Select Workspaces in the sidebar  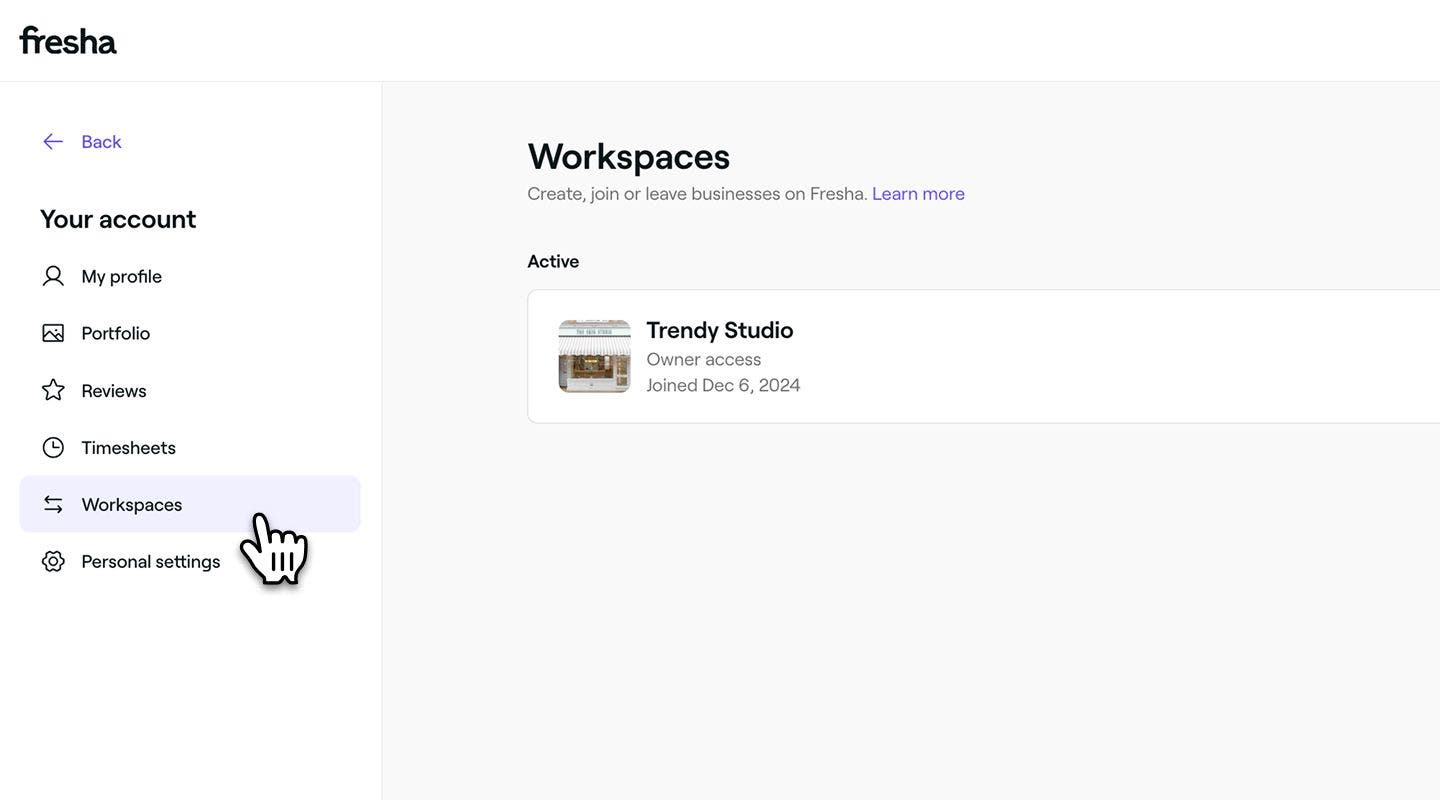point(190,504)
